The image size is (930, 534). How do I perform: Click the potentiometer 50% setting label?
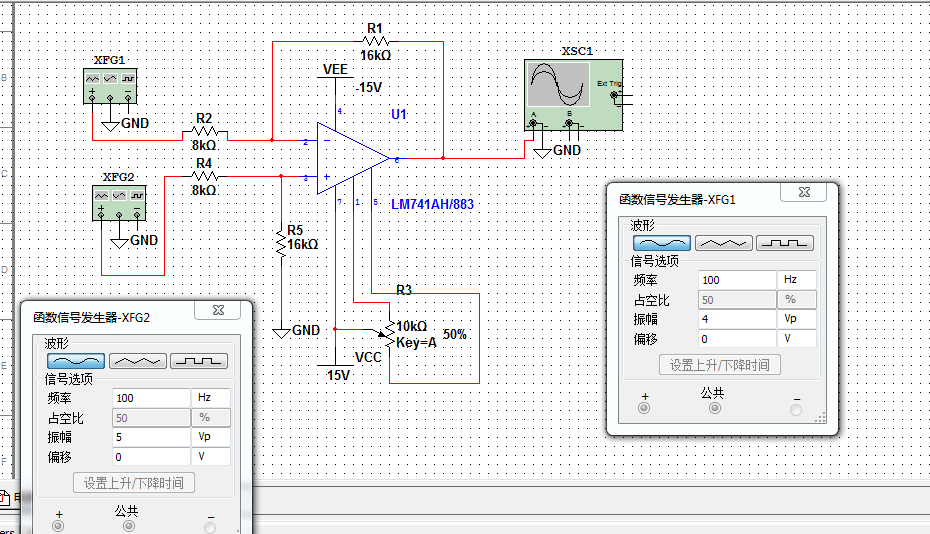(x=455, y=334)
